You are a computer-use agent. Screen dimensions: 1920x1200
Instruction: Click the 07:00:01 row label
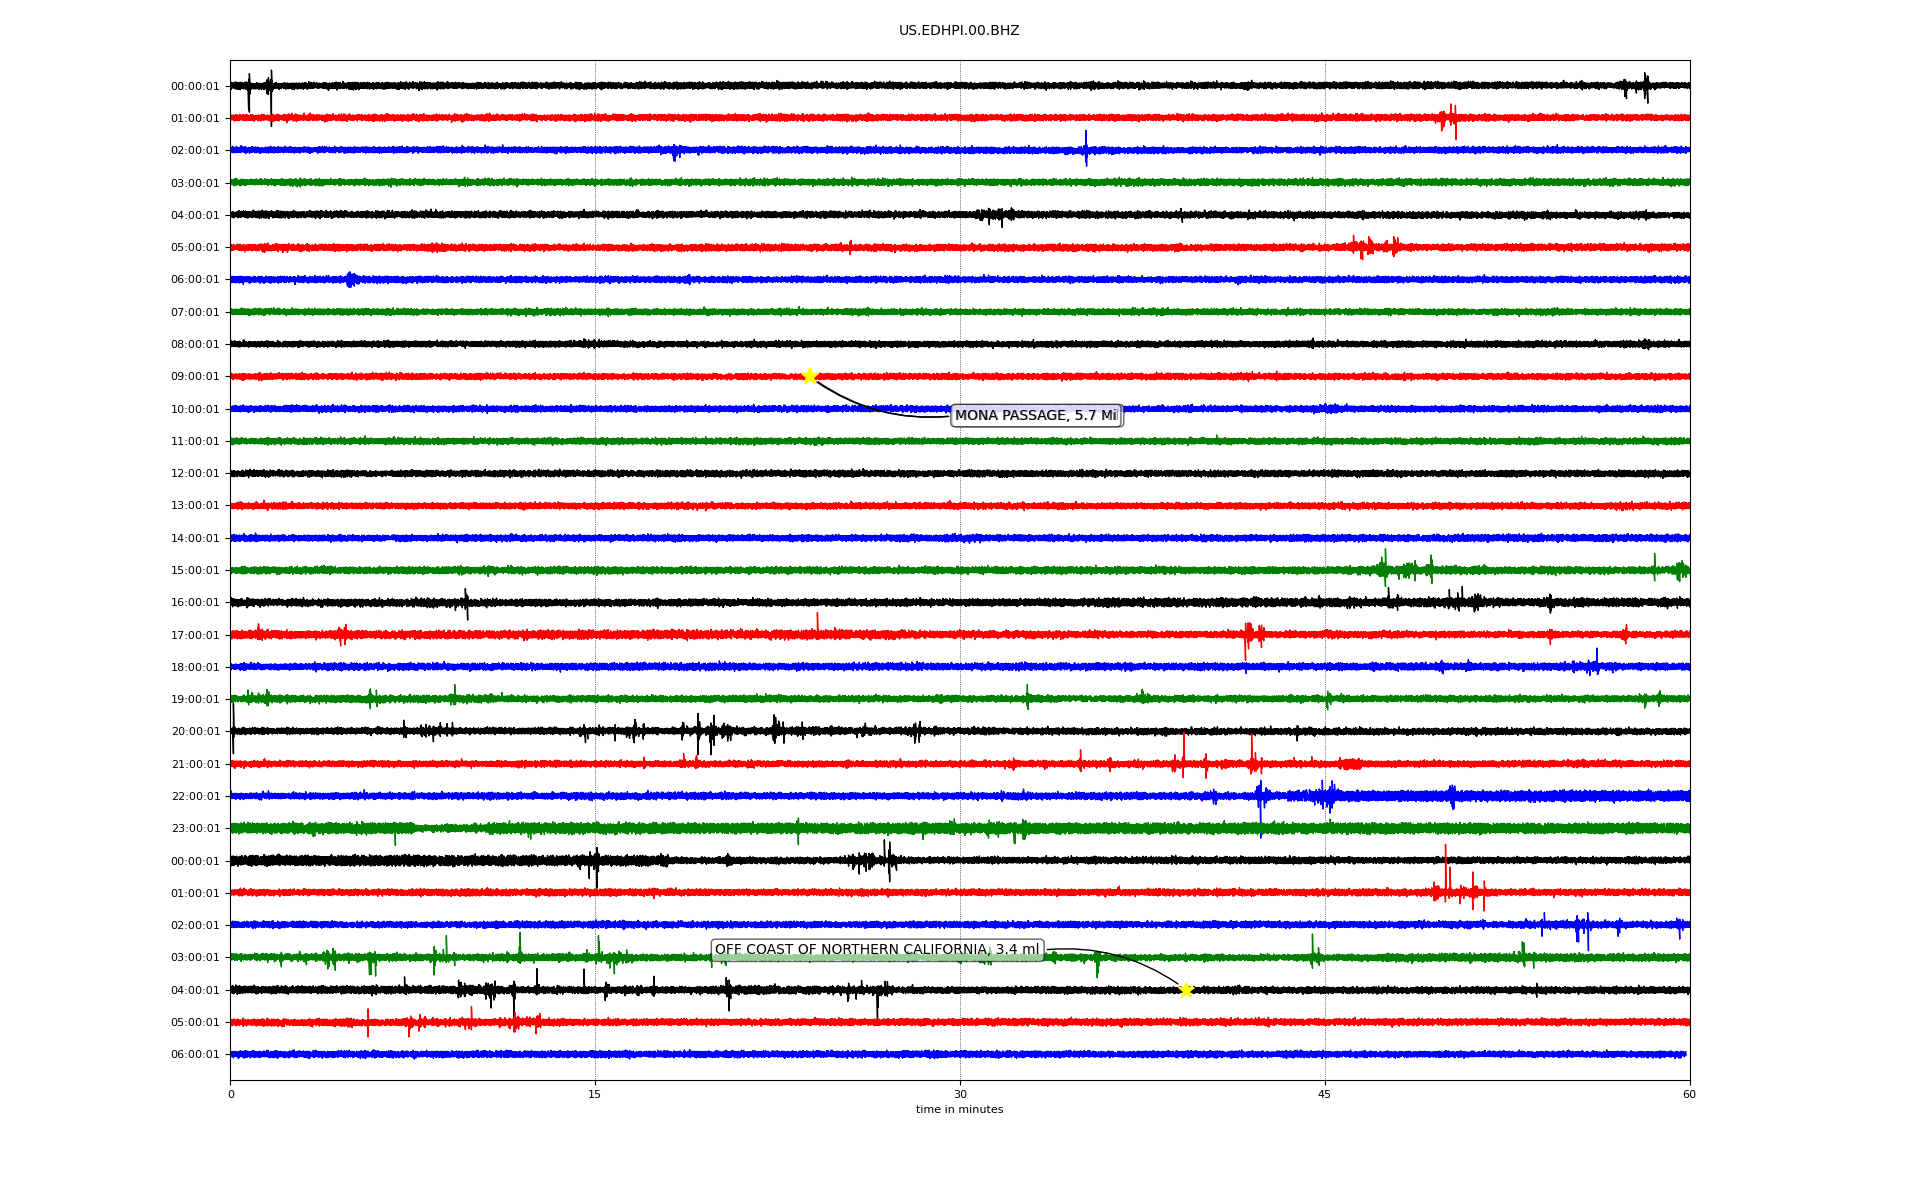(195, 313)
